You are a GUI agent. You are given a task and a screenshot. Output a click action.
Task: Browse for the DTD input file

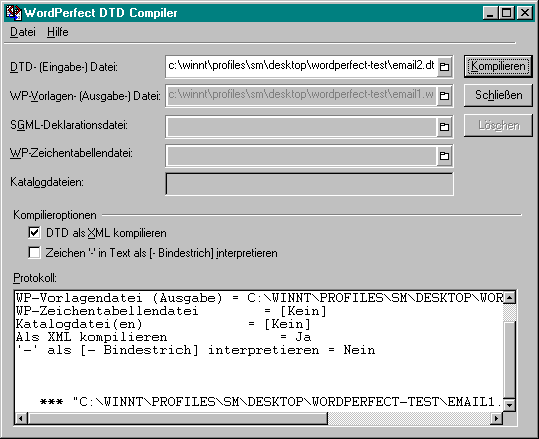[x=444, y=66]
